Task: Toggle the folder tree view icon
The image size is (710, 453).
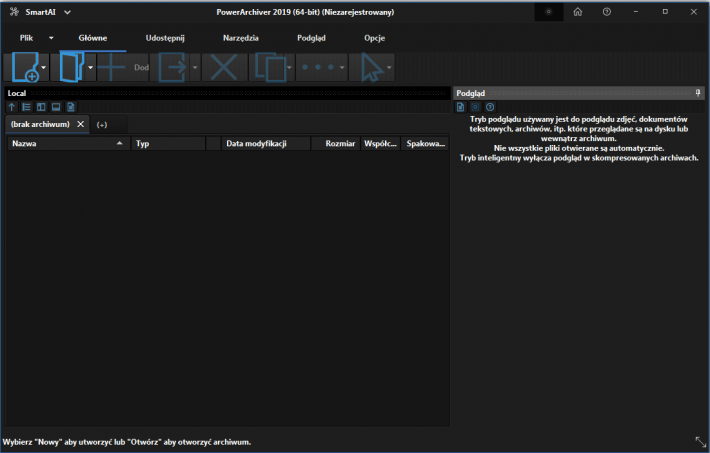Action: point(26,107)
